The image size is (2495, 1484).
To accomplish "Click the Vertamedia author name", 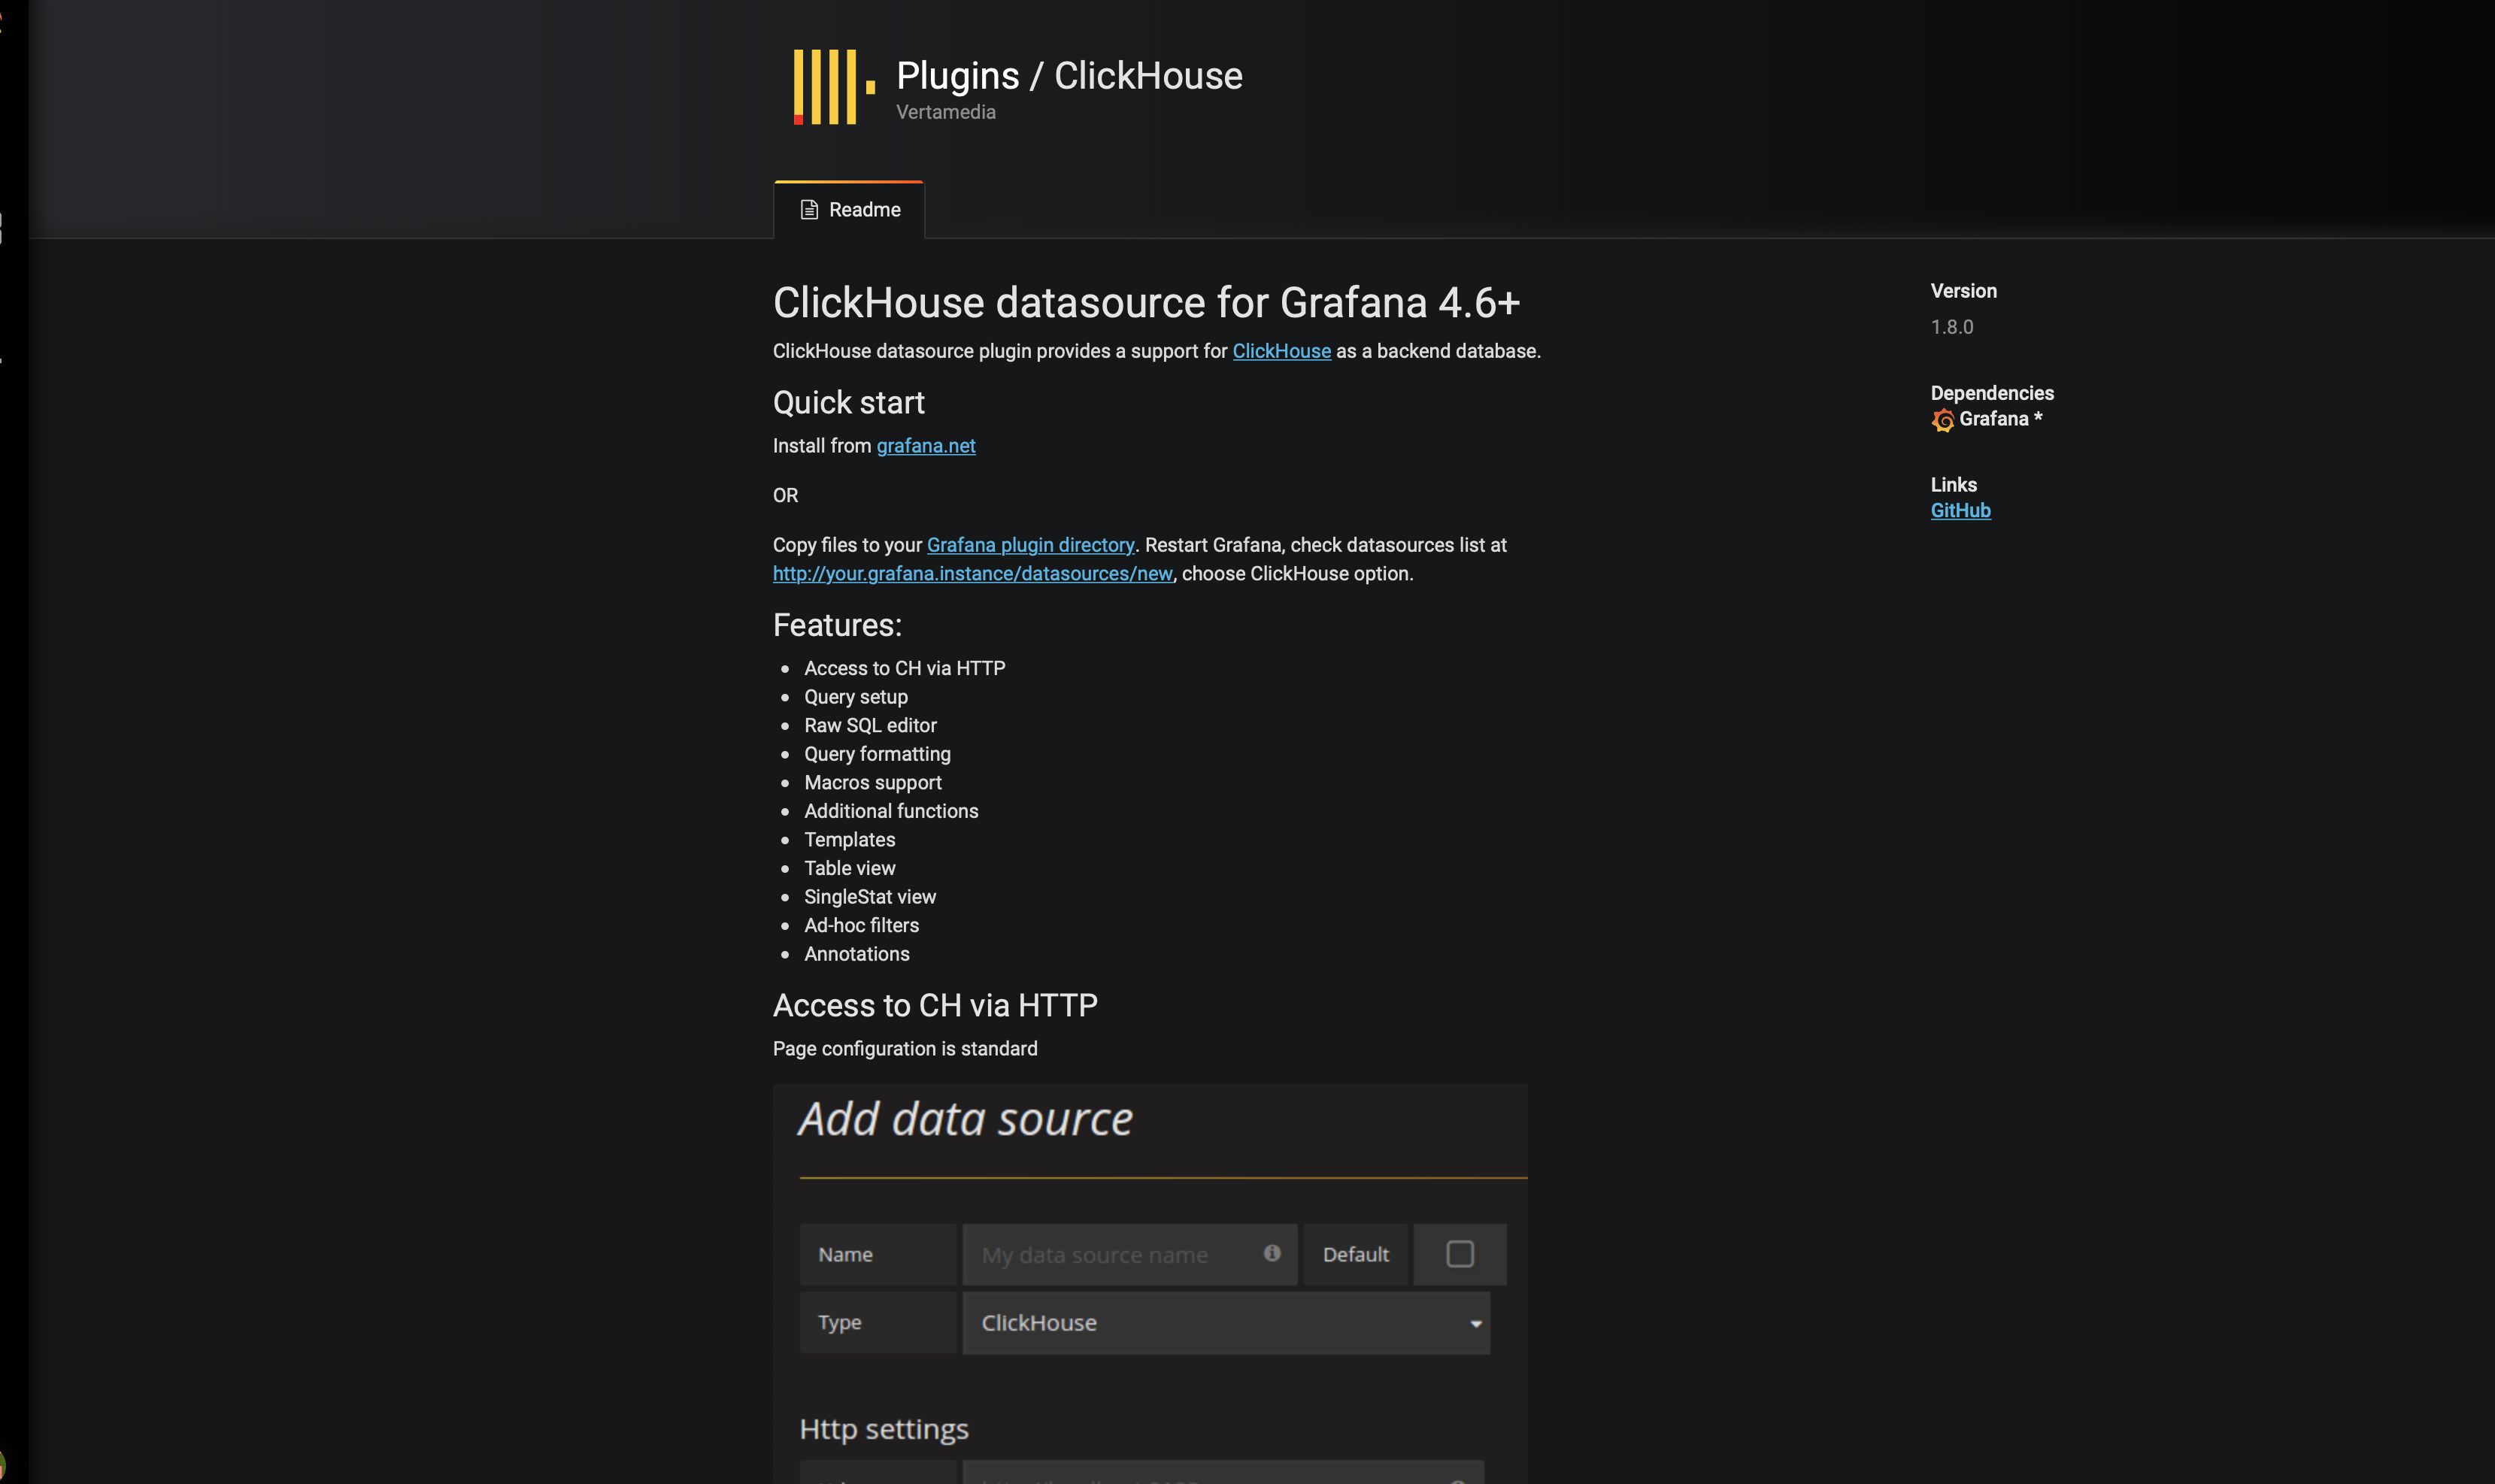I will tap(945, 112).
